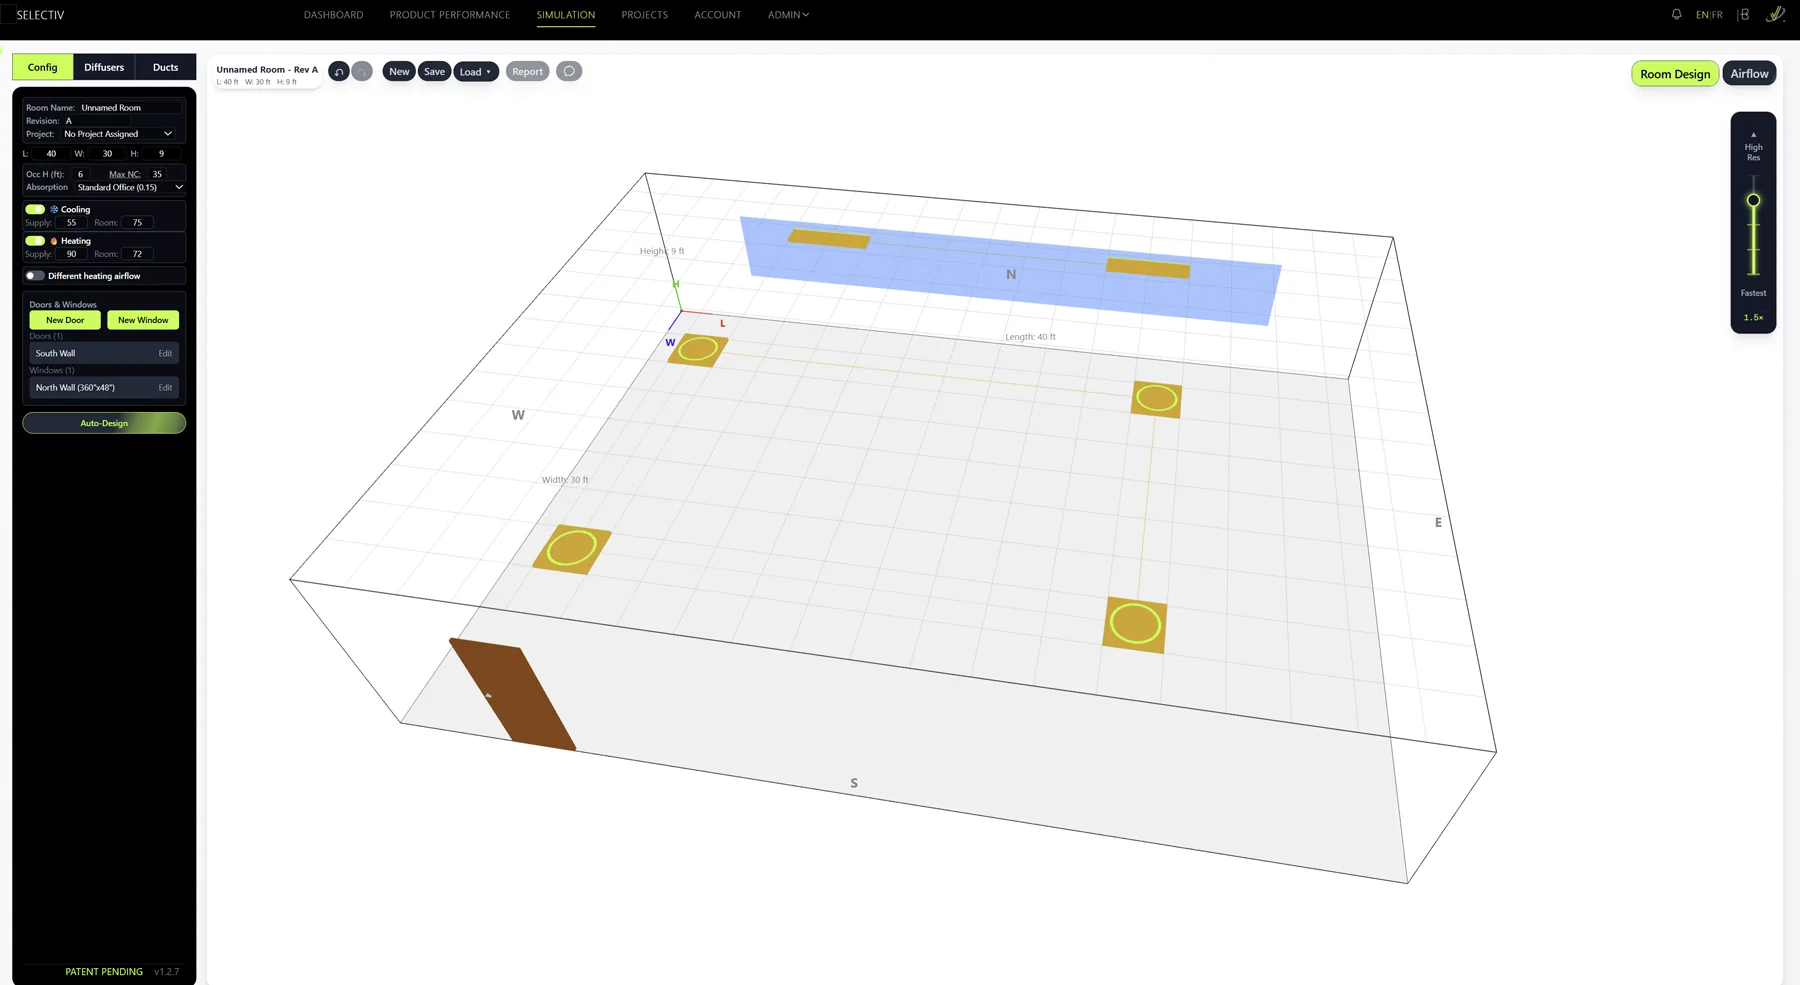
Task: Open the Project dropdown
Action: 118,134
